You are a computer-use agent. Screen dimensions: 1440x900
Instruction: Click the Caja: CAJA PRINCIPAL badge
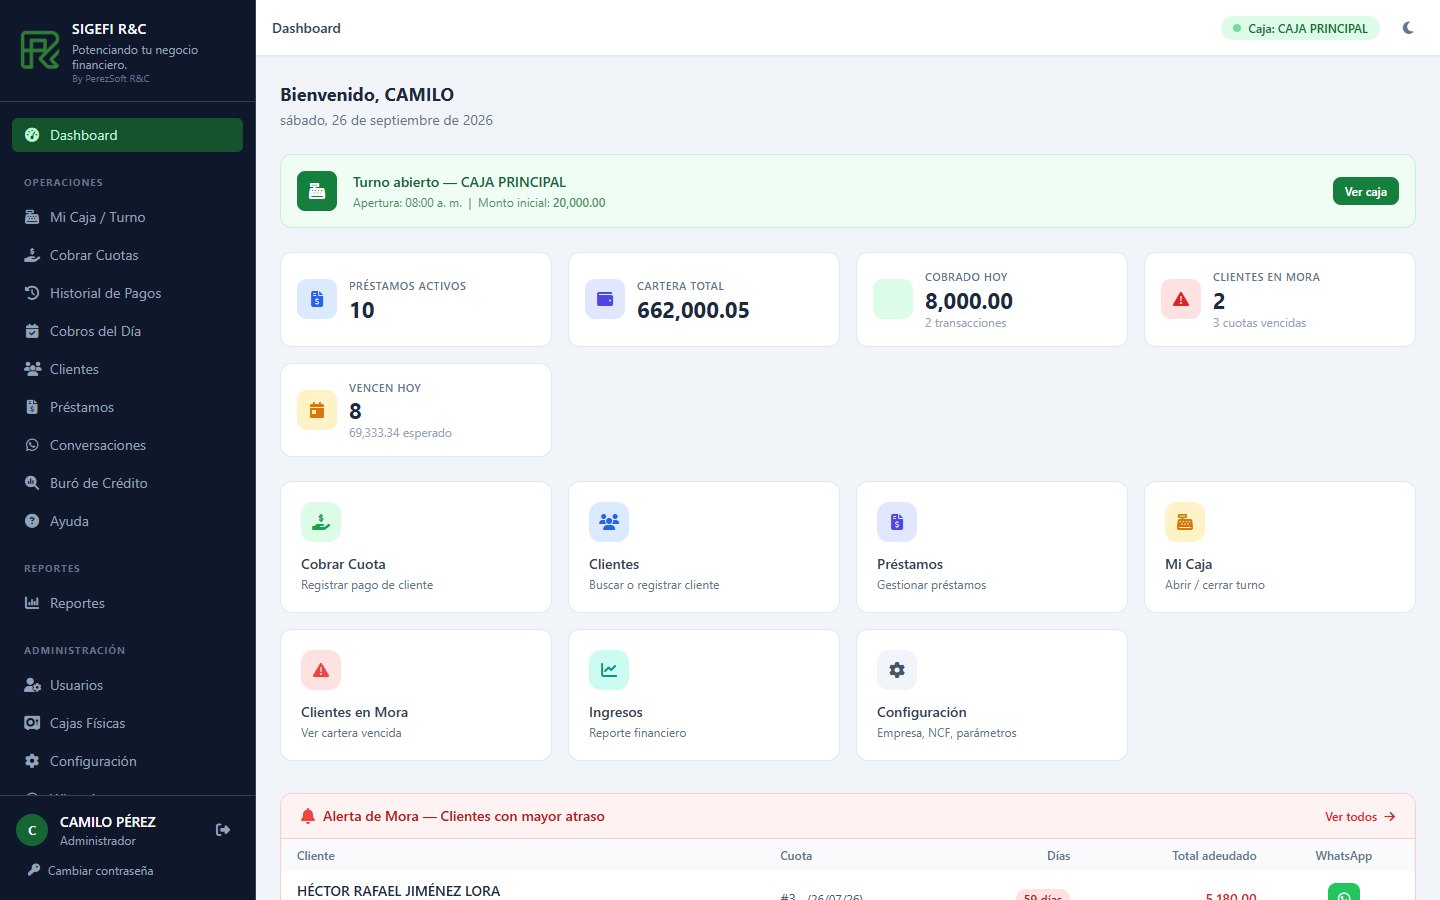pyautogui.click(x=1300, y=28)
